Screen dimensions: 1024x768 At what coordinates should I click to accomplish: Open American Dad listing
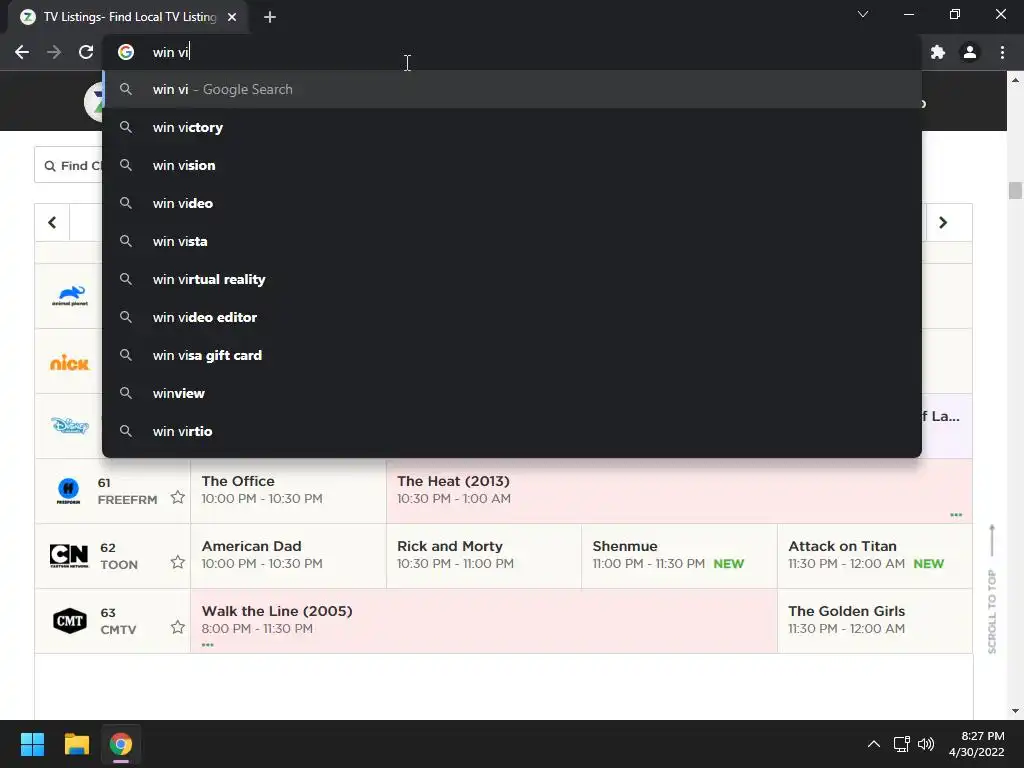click(x=288, y=556)
